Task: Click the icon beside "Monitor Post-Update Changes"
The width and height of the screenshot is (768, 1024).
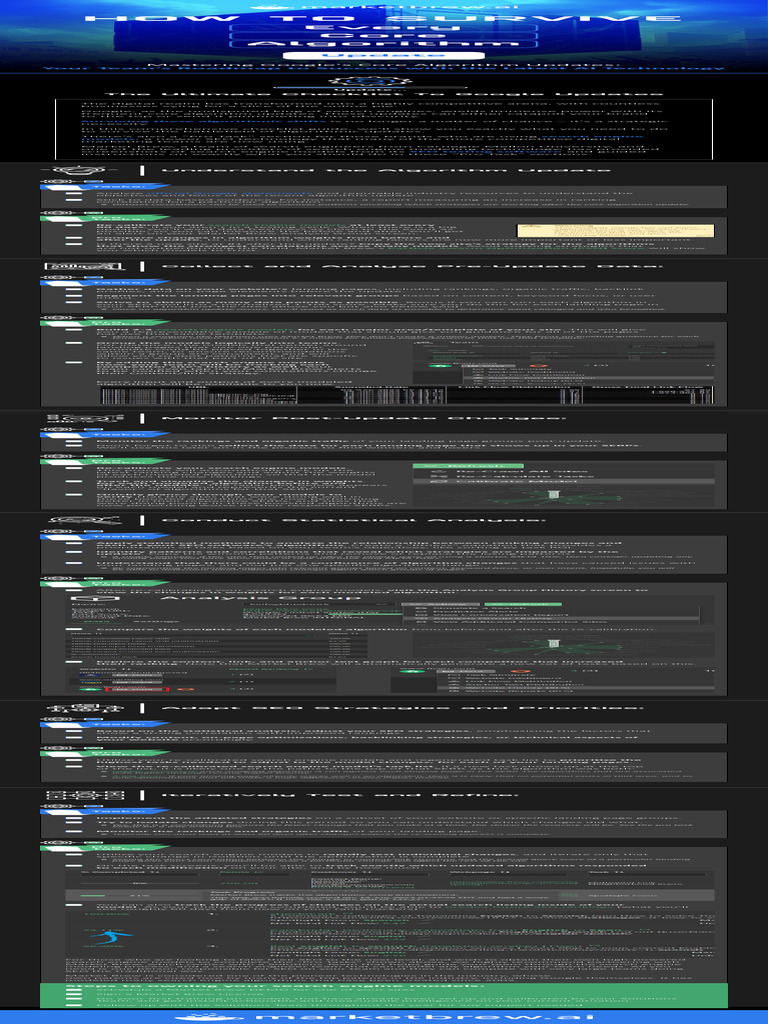Action: 84,418
